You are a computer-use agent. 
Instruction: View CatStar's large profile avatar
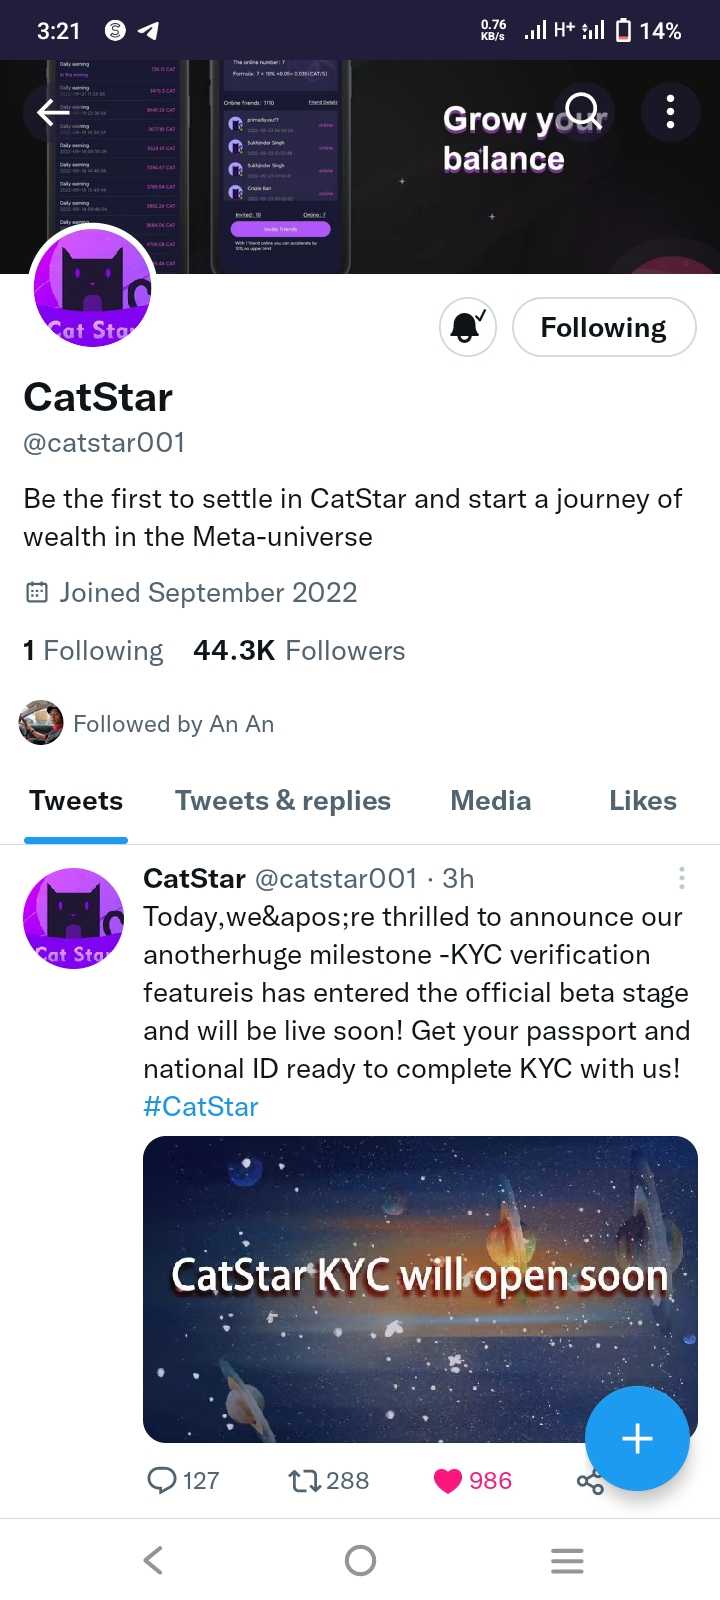coord(92,289)
